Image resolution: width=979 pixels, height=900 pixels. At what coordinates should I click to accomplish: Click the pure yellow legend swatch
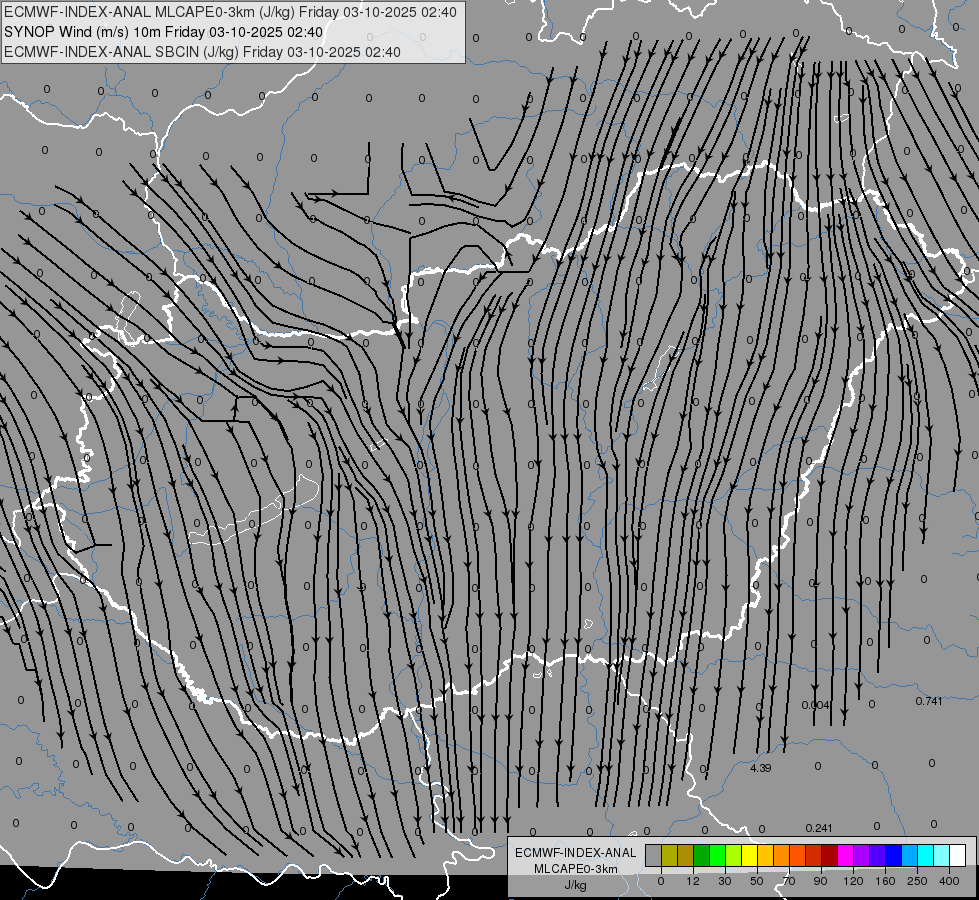tap(750, 855)
